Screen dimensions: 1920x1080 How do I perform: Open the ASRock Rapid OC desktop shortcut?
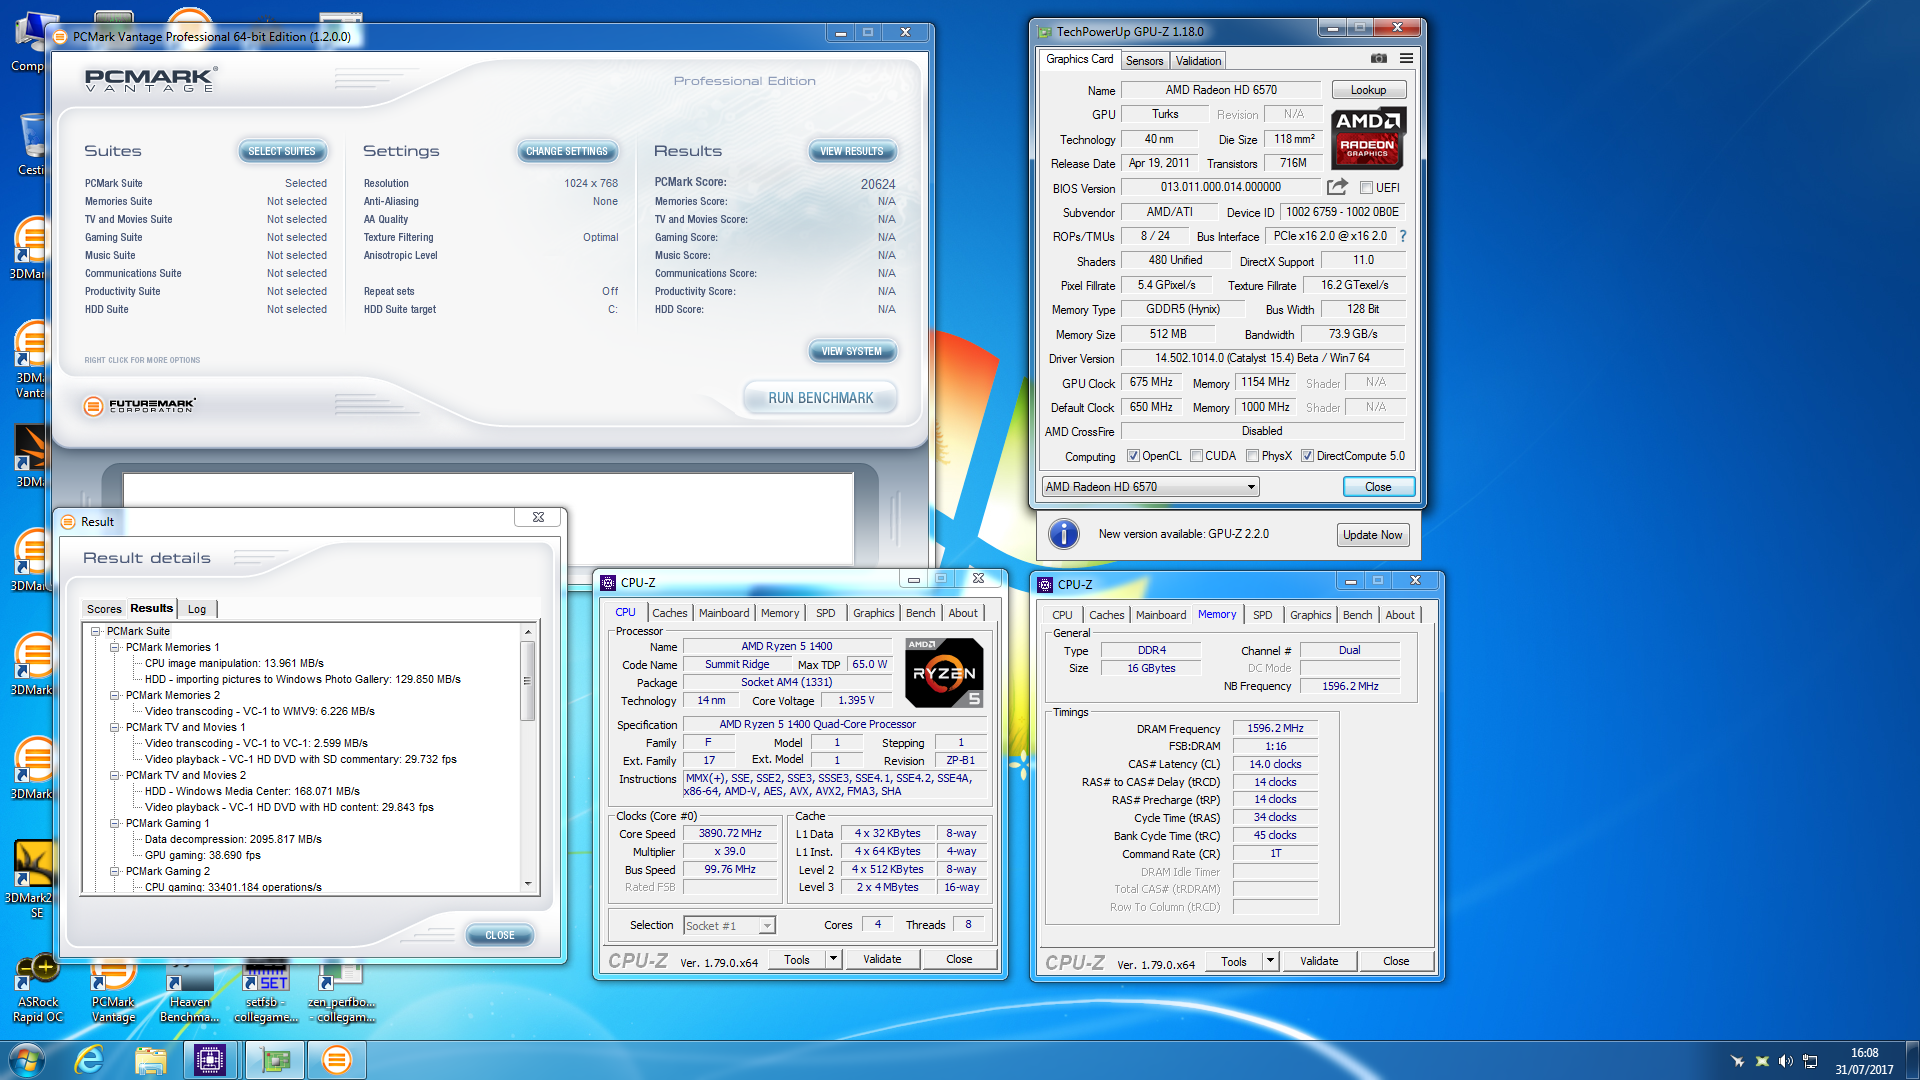pos(37,990)
